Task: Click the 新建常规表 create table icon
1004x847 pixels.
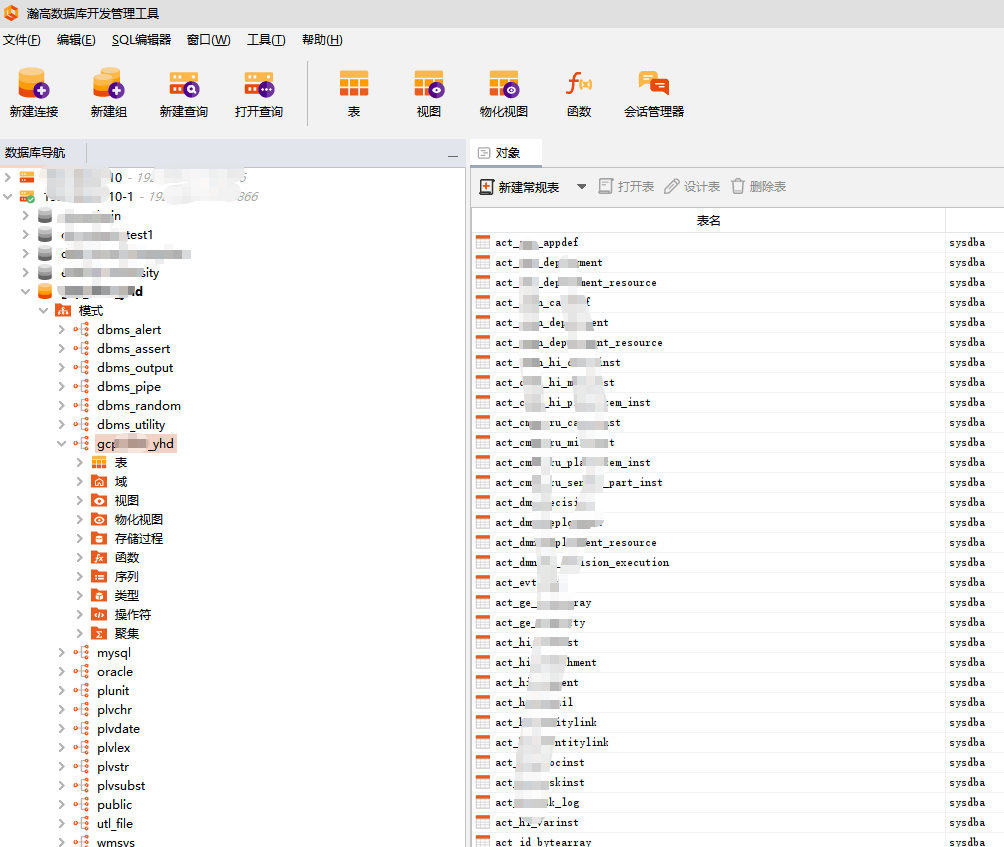Action: 487,186
